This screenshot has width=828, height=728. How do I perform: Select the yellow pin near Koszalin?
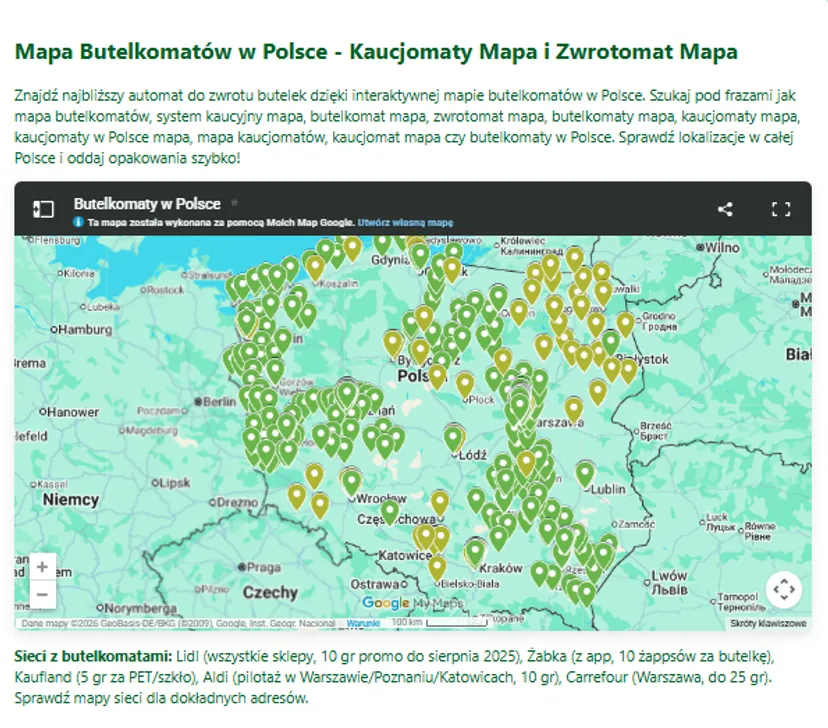point(315,268)
